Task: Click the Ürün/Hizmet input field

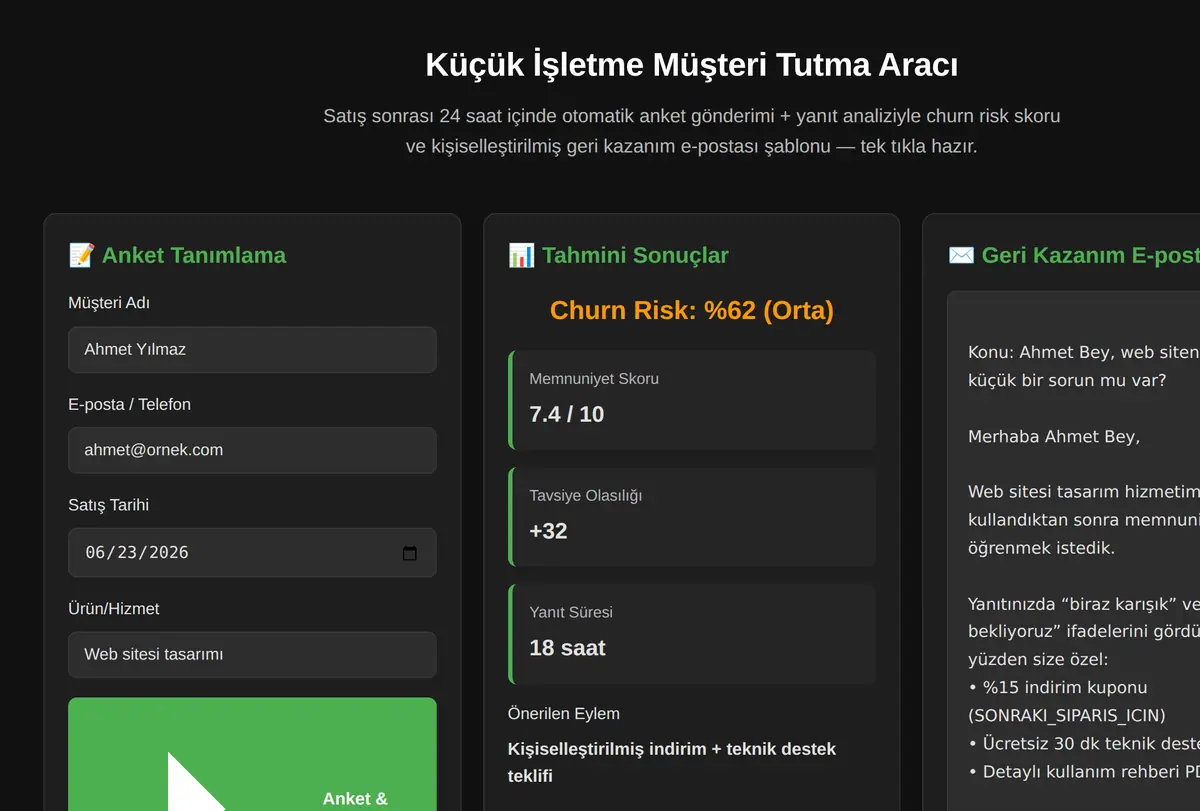Action: click(252, 655)
